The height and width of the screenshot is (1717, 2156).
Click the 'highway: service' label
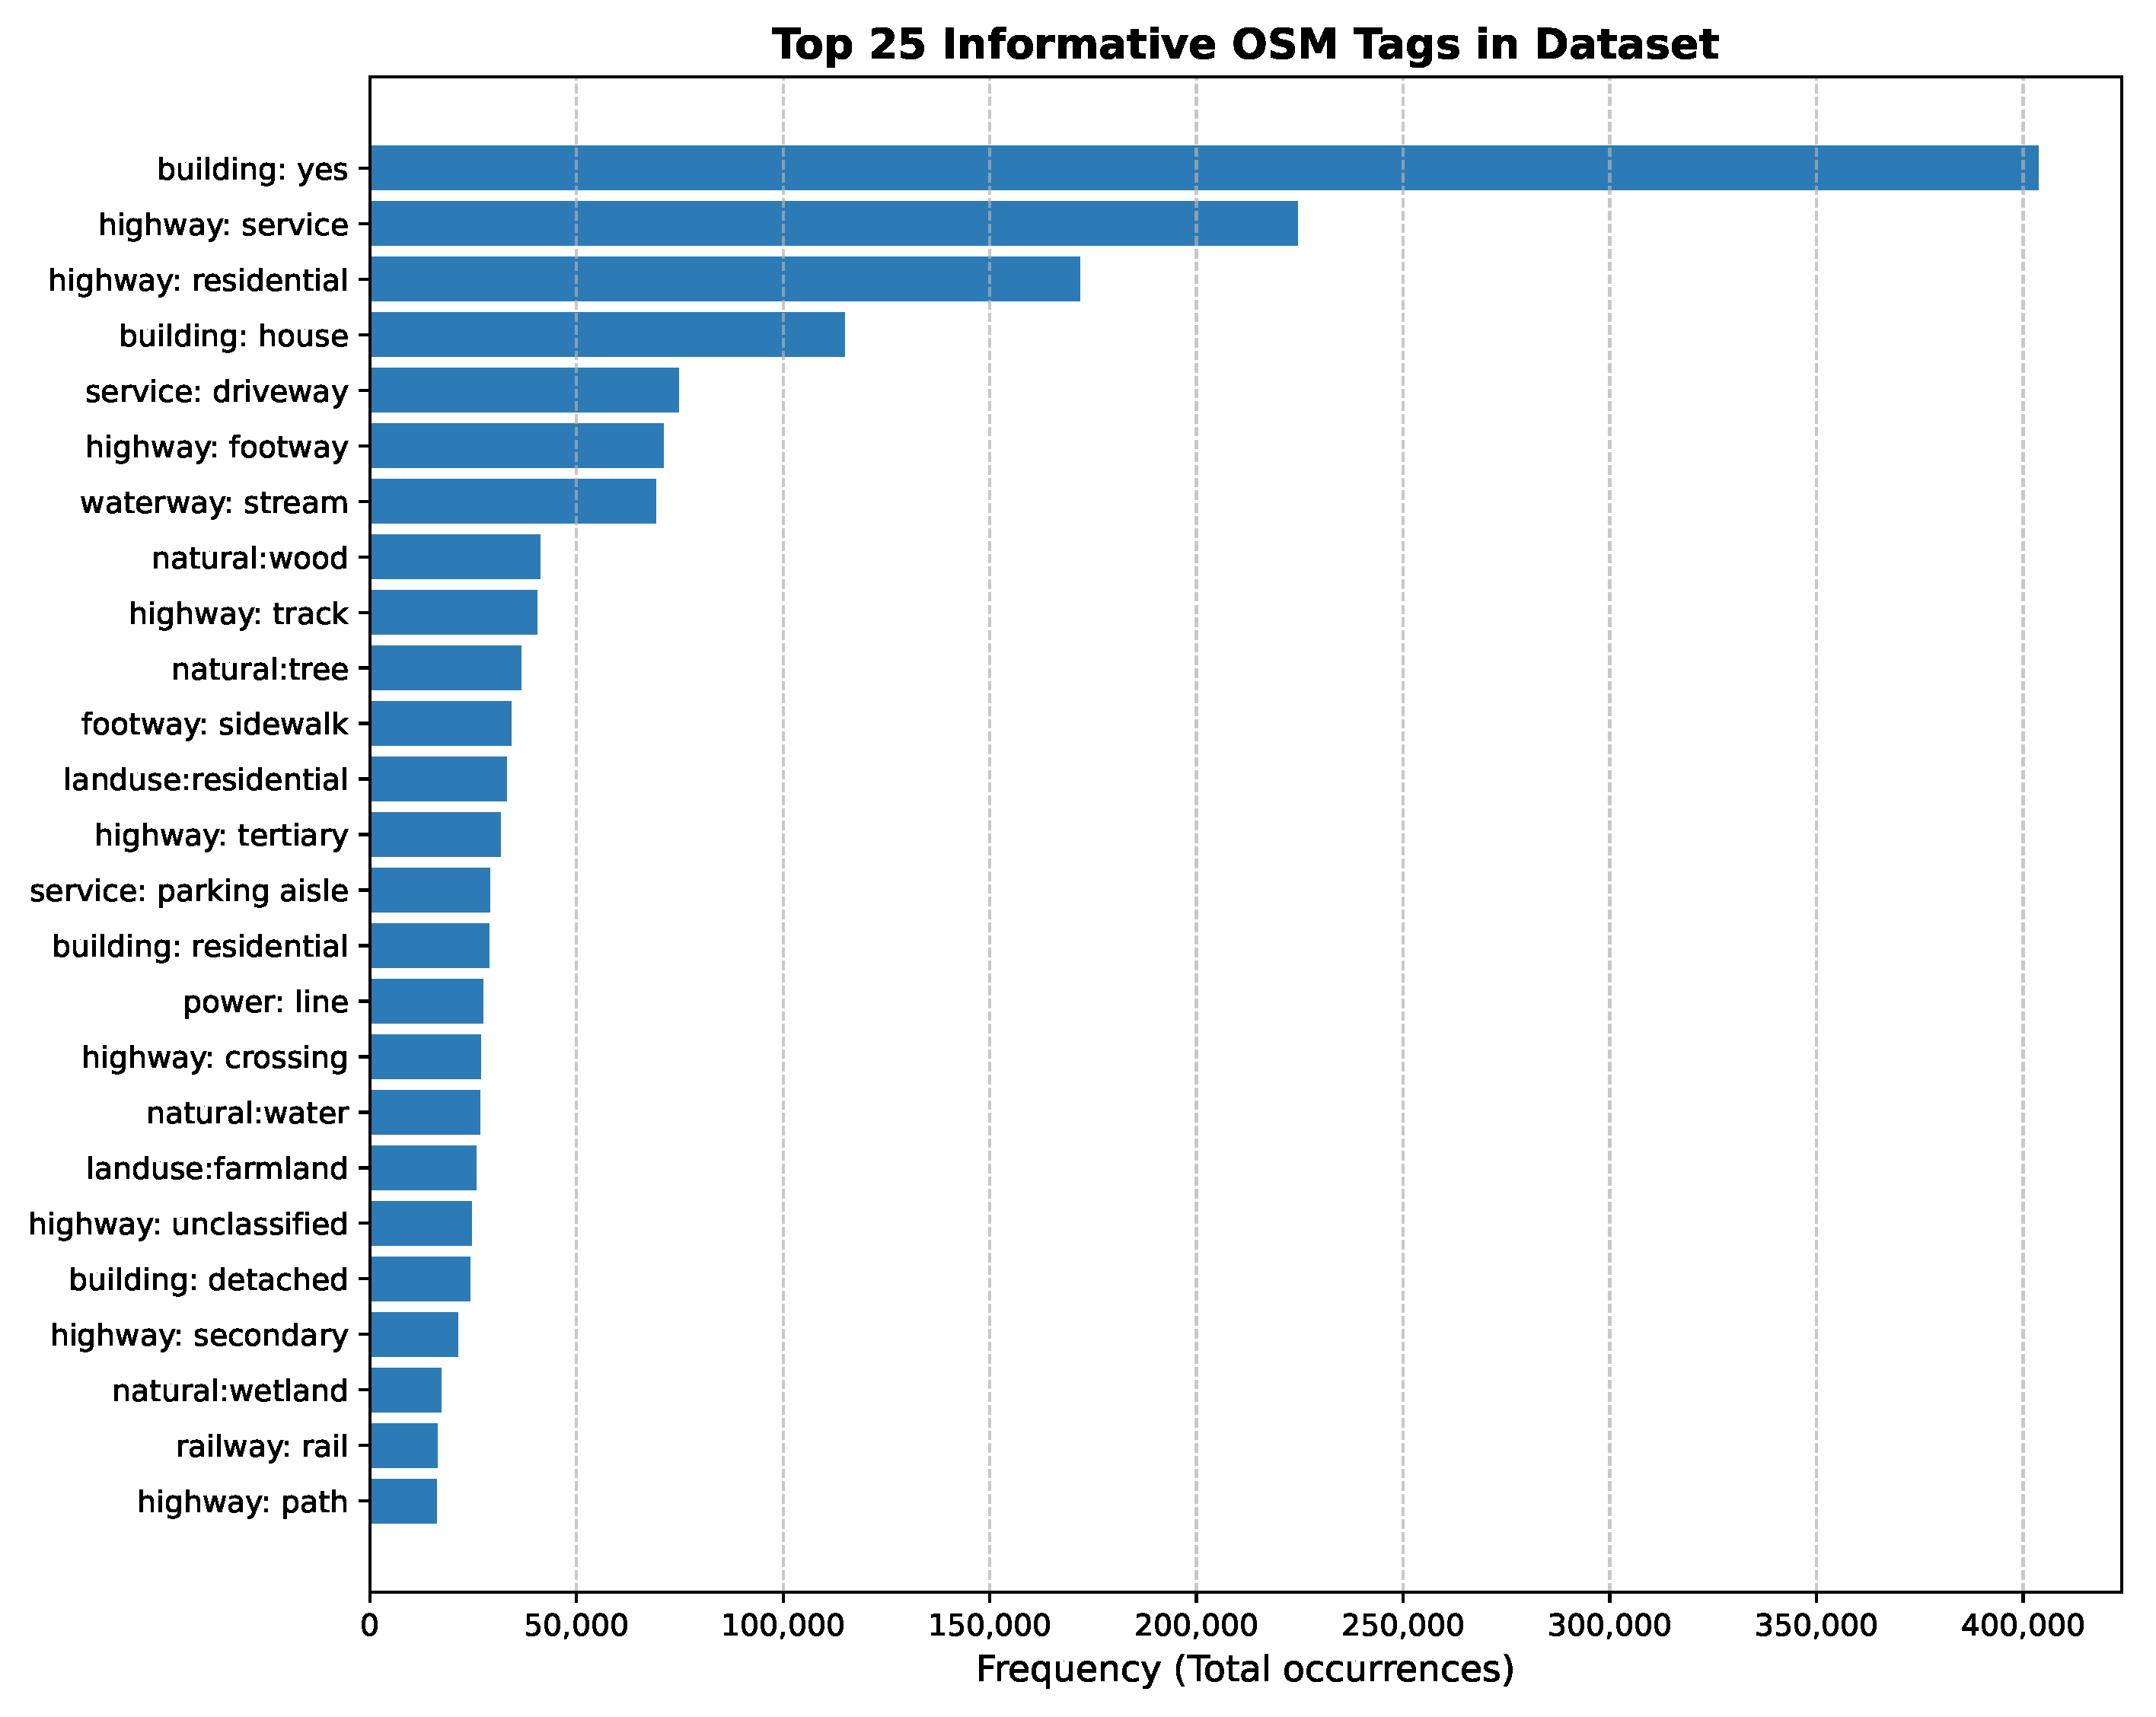coord(224,225)
